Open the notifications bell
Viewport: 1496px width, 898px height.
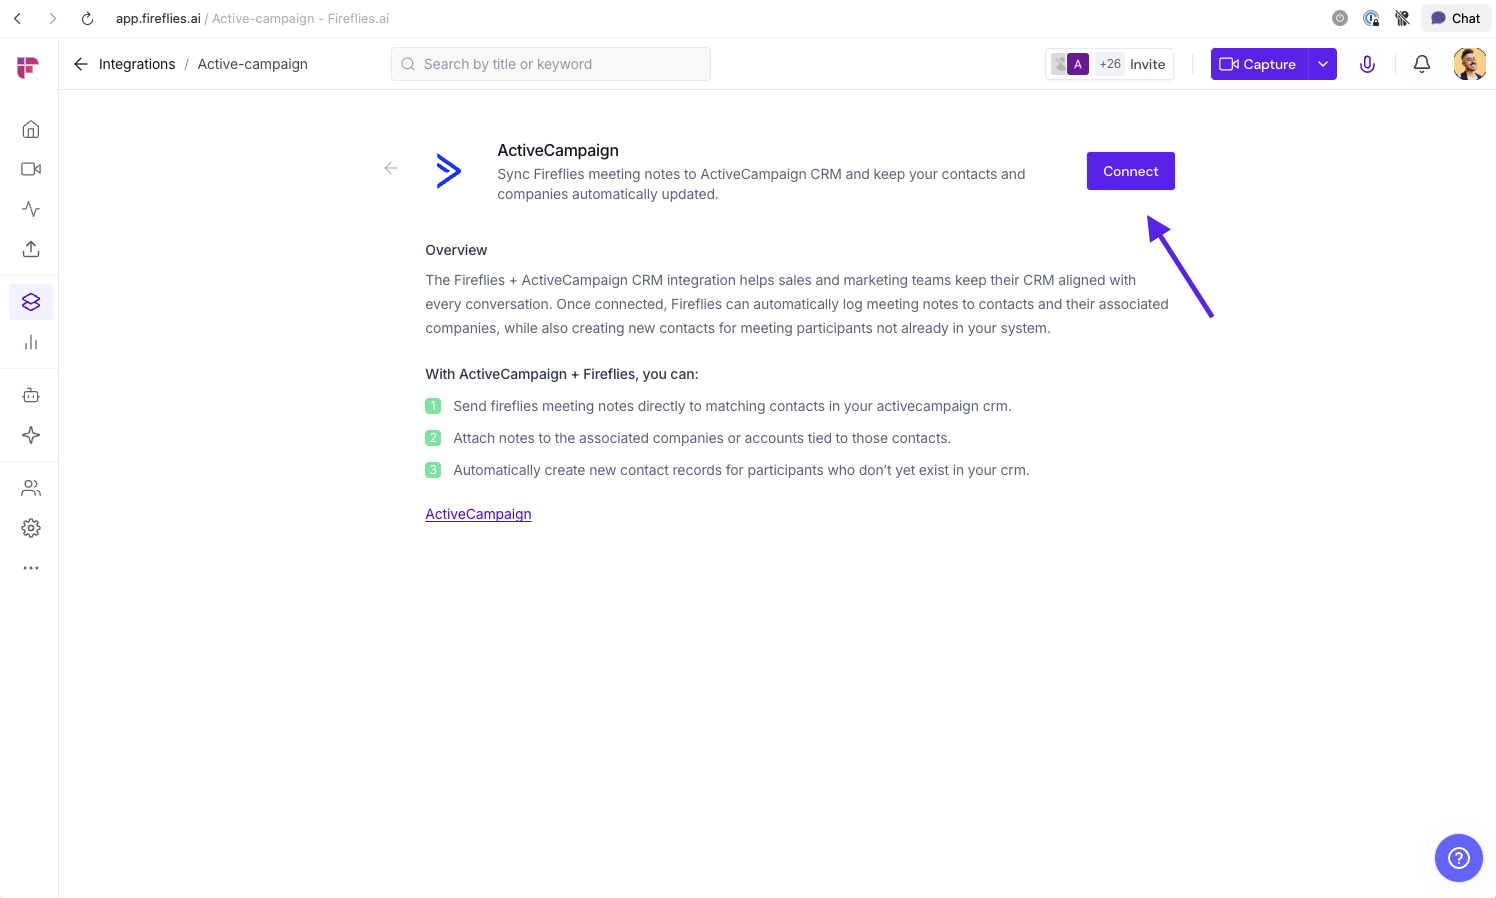[1421, 64]
